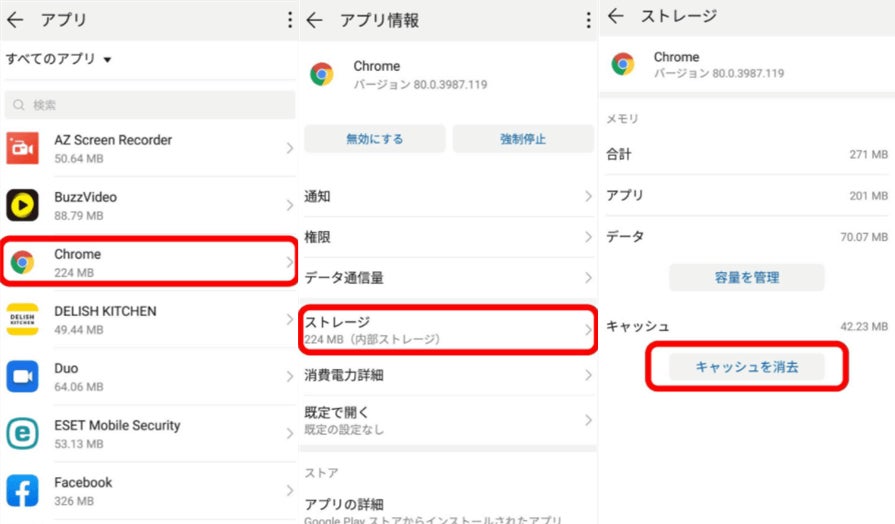Image resolution: width=895 pixels, height=524 pixels.
Task: Select DELISH KITCHEN name text
Action: pyautogui.click(x=105, y=311)
